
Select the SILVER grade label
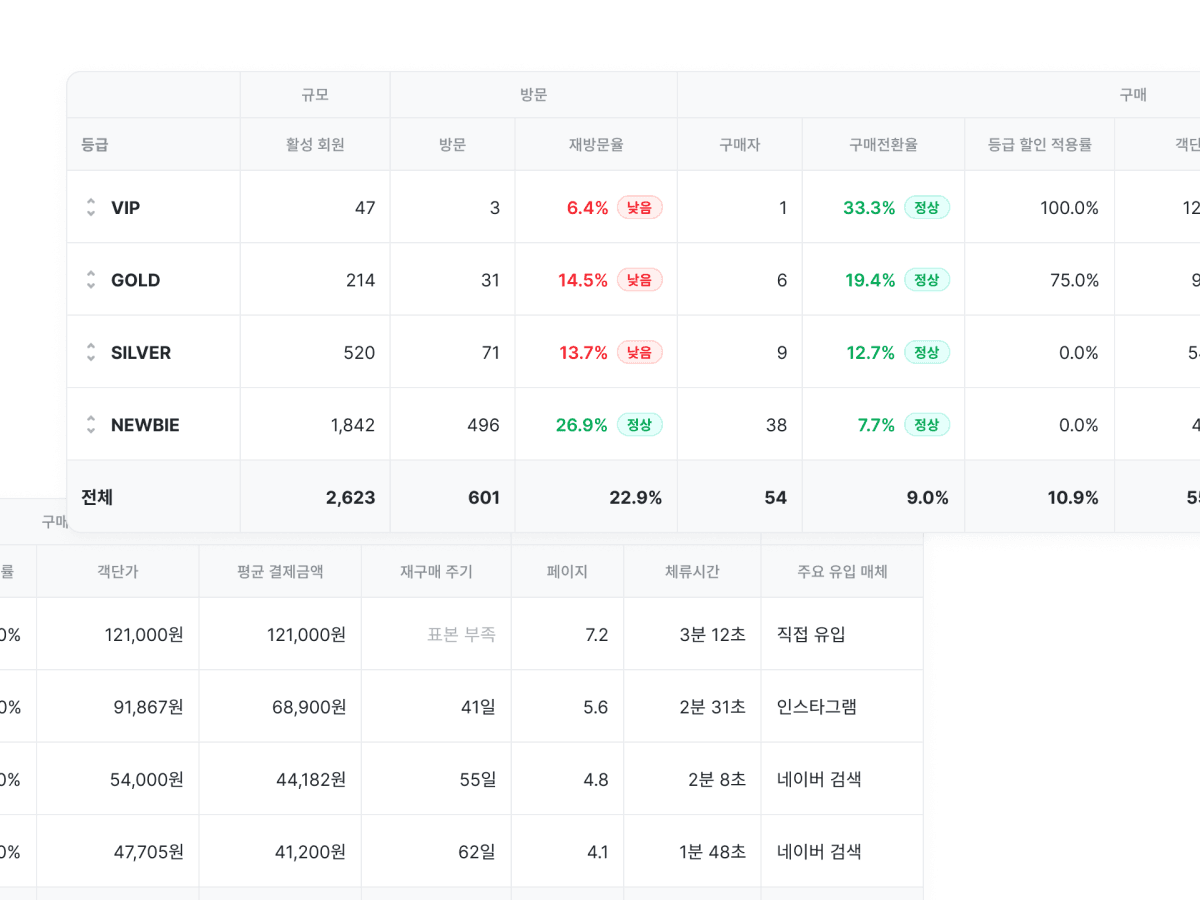tap(141, 352)
